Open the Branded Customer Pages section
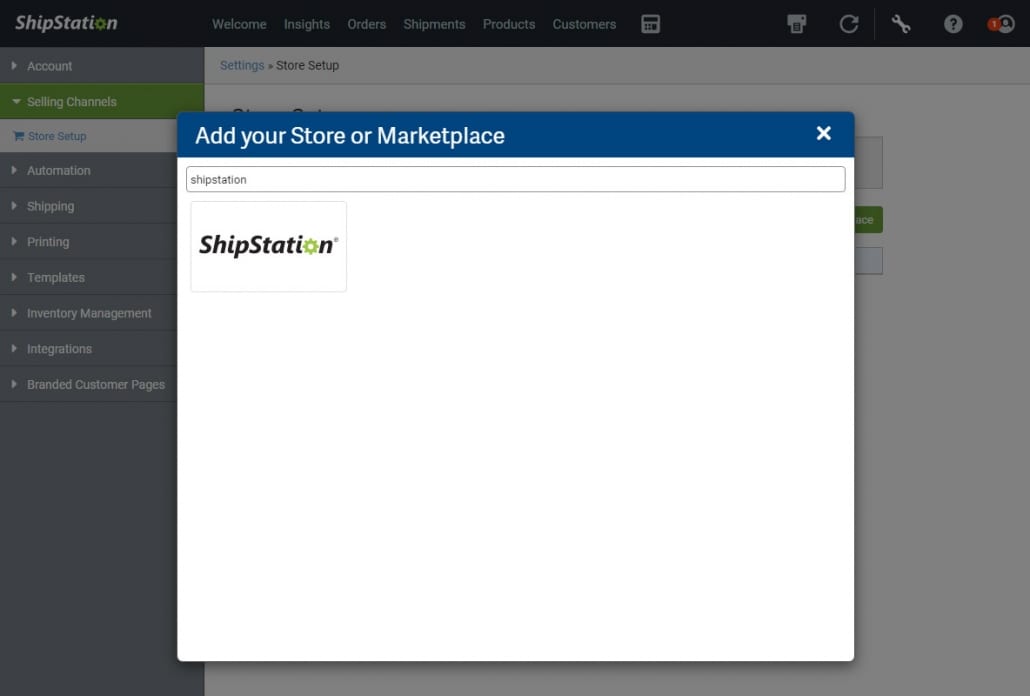This screenshot has width=1030, height=696. pos(95,384)
